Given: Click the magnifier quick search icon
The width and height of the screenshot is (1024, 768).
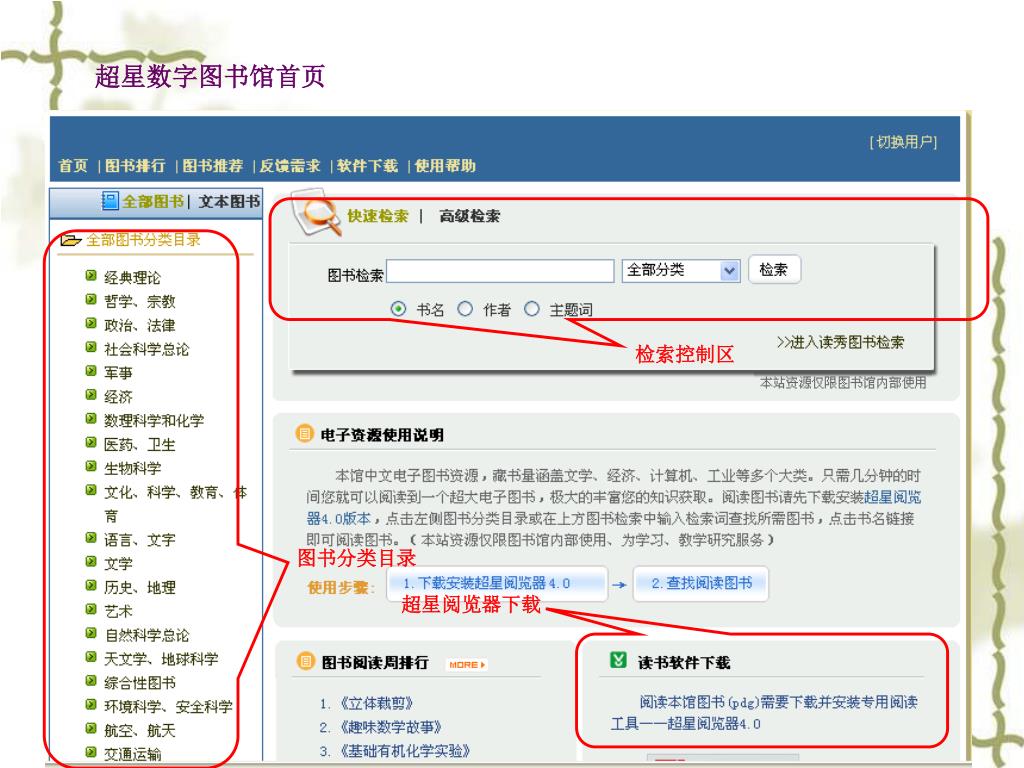Looking at the screenshot, I should [316, 212].
